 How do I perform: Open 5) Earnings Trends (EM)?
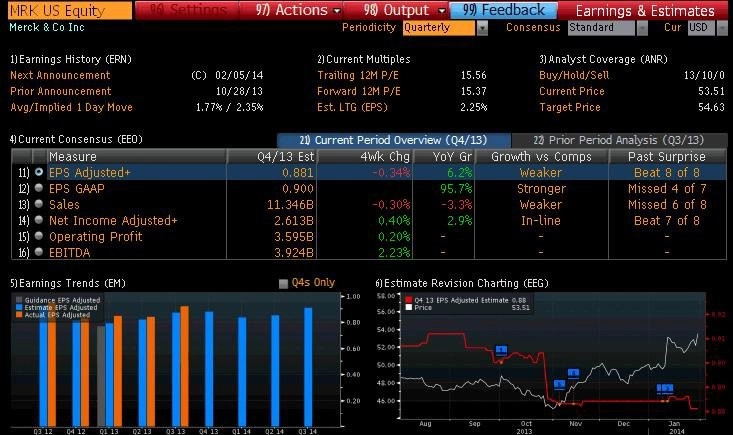click(68, 283)
